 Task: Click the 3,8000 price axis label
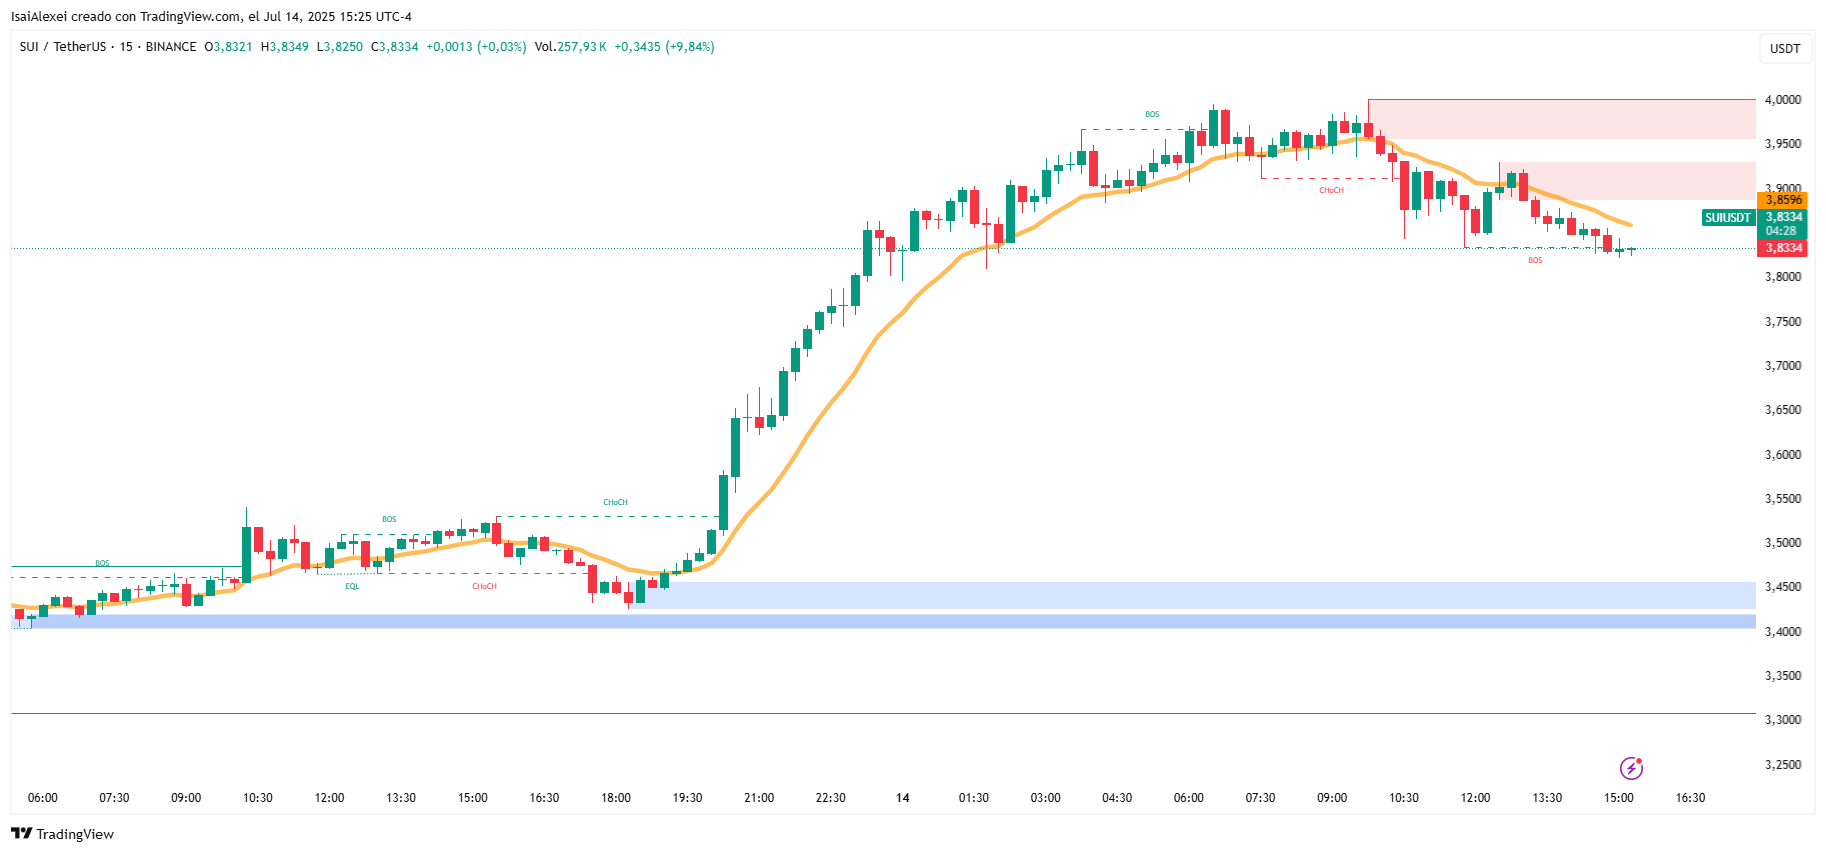coord(1783,277)
